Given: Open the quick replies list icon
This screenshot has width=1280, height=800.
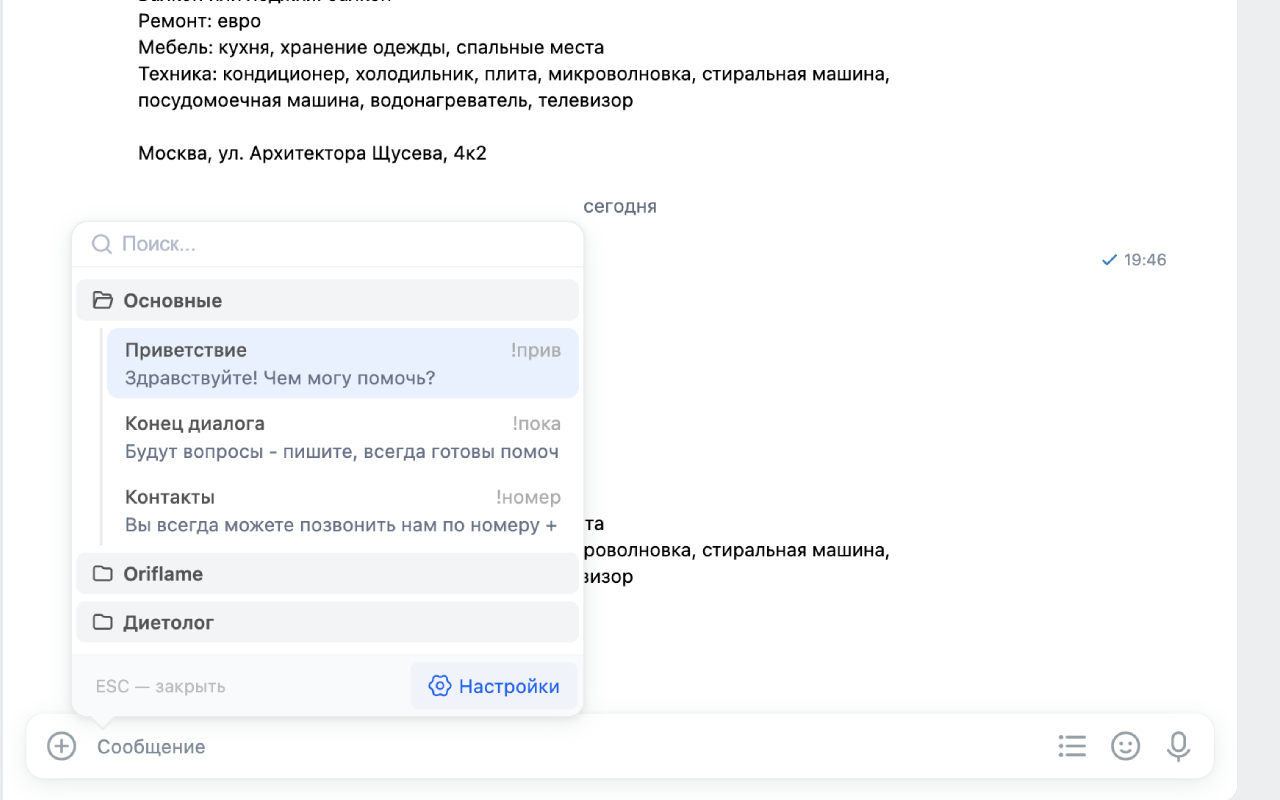Looking at the screenshot, I should pyautogui.click(x=1072, y=746).
